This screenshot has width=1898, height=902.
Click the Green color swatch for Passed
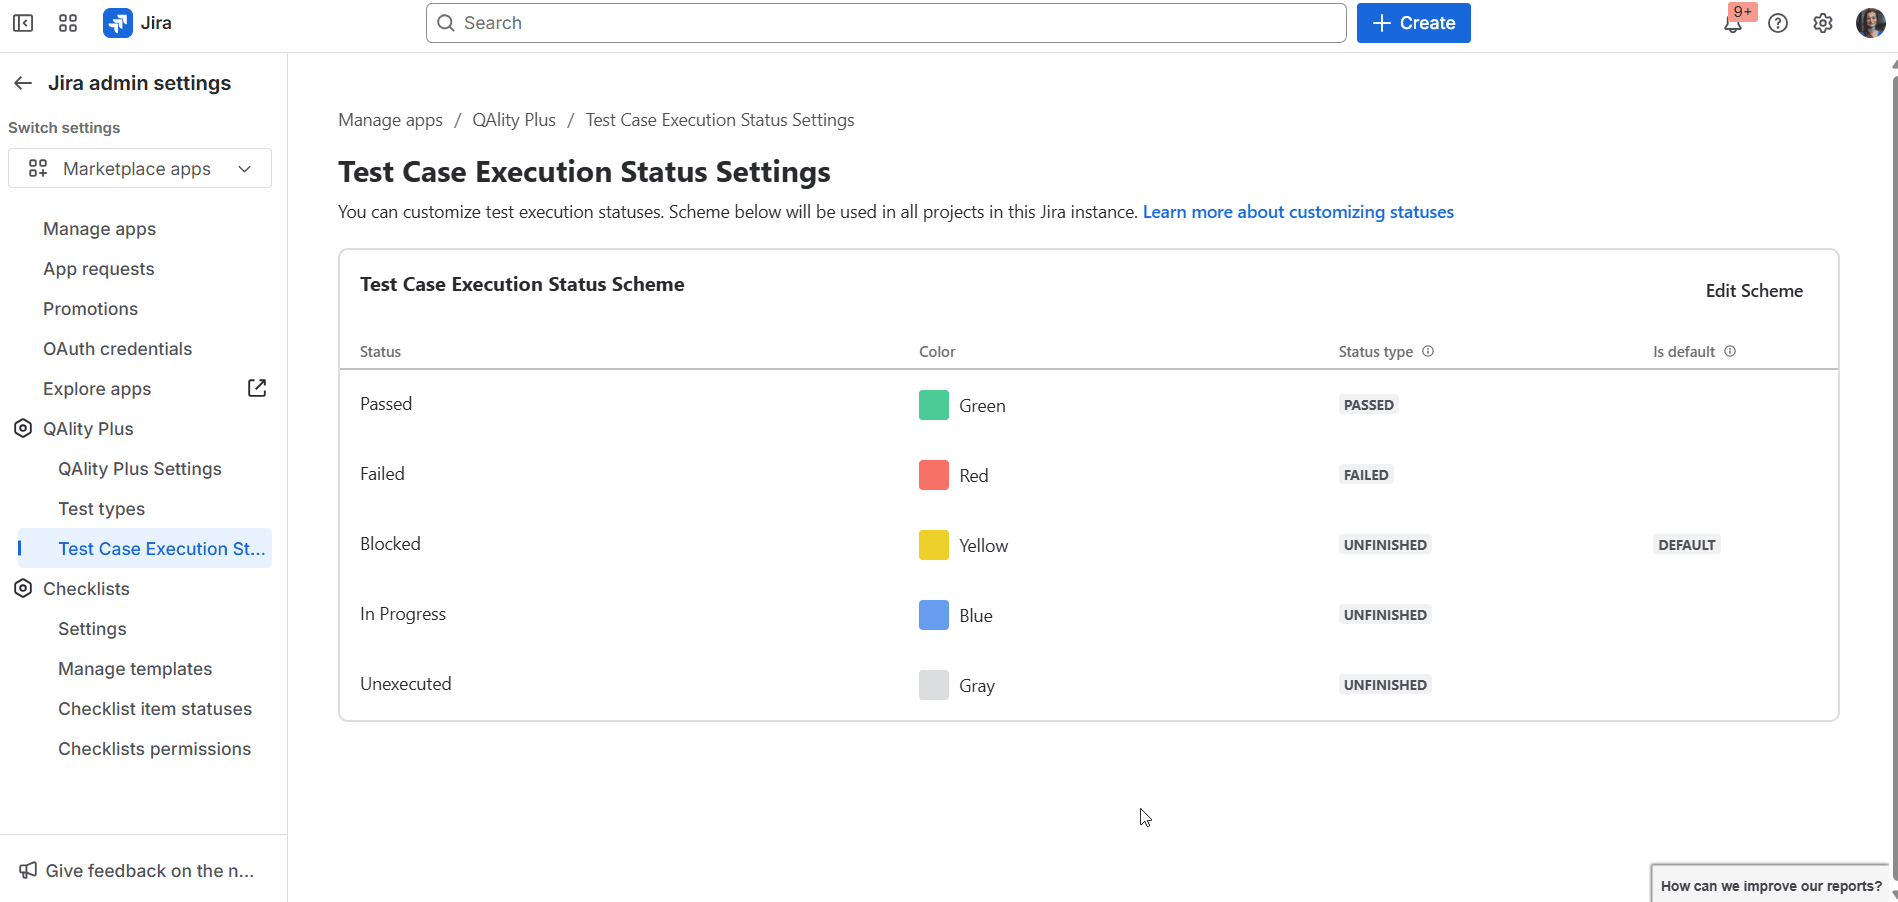click(x=933, y=405)
